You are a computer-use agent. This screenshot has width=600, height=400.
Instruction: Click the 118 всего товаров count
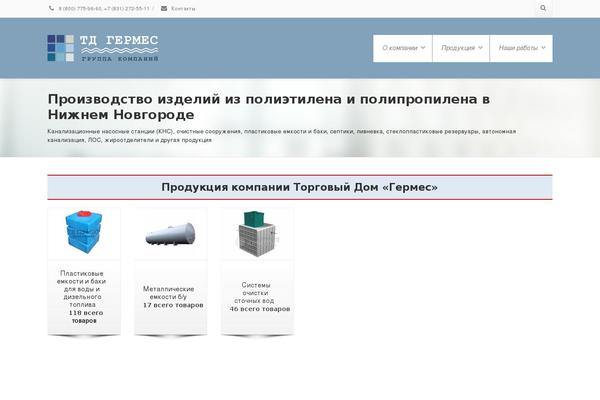click(85, 317)
